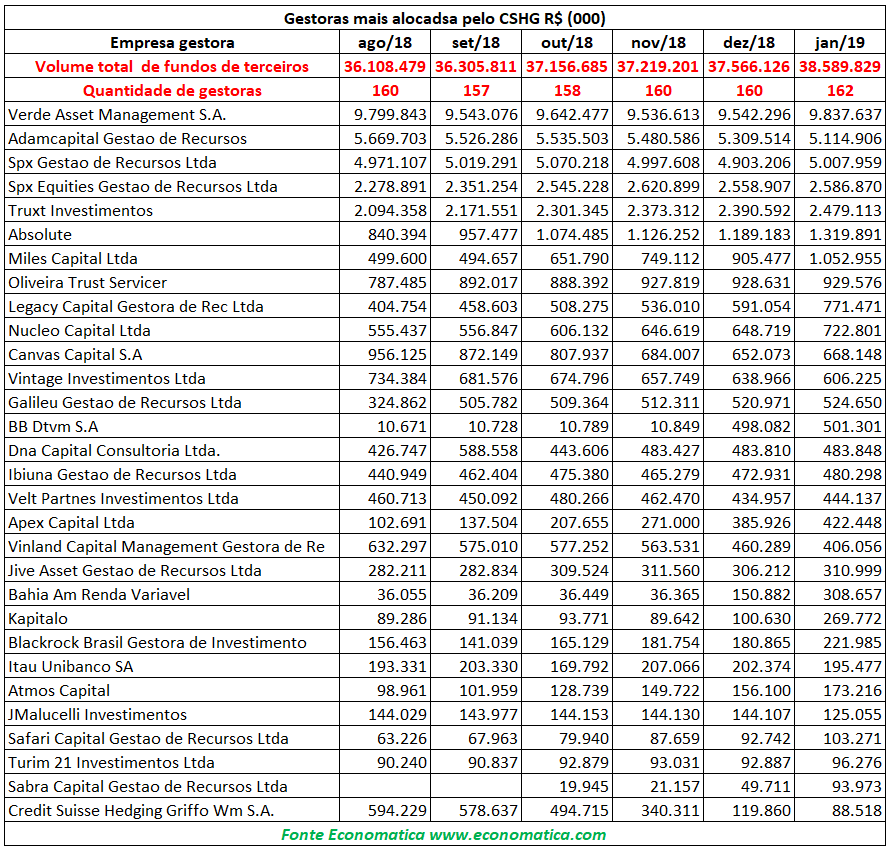Click BB Dtvm value 498.082
This screenshot has height=849, width=890.
click(761, 426)
